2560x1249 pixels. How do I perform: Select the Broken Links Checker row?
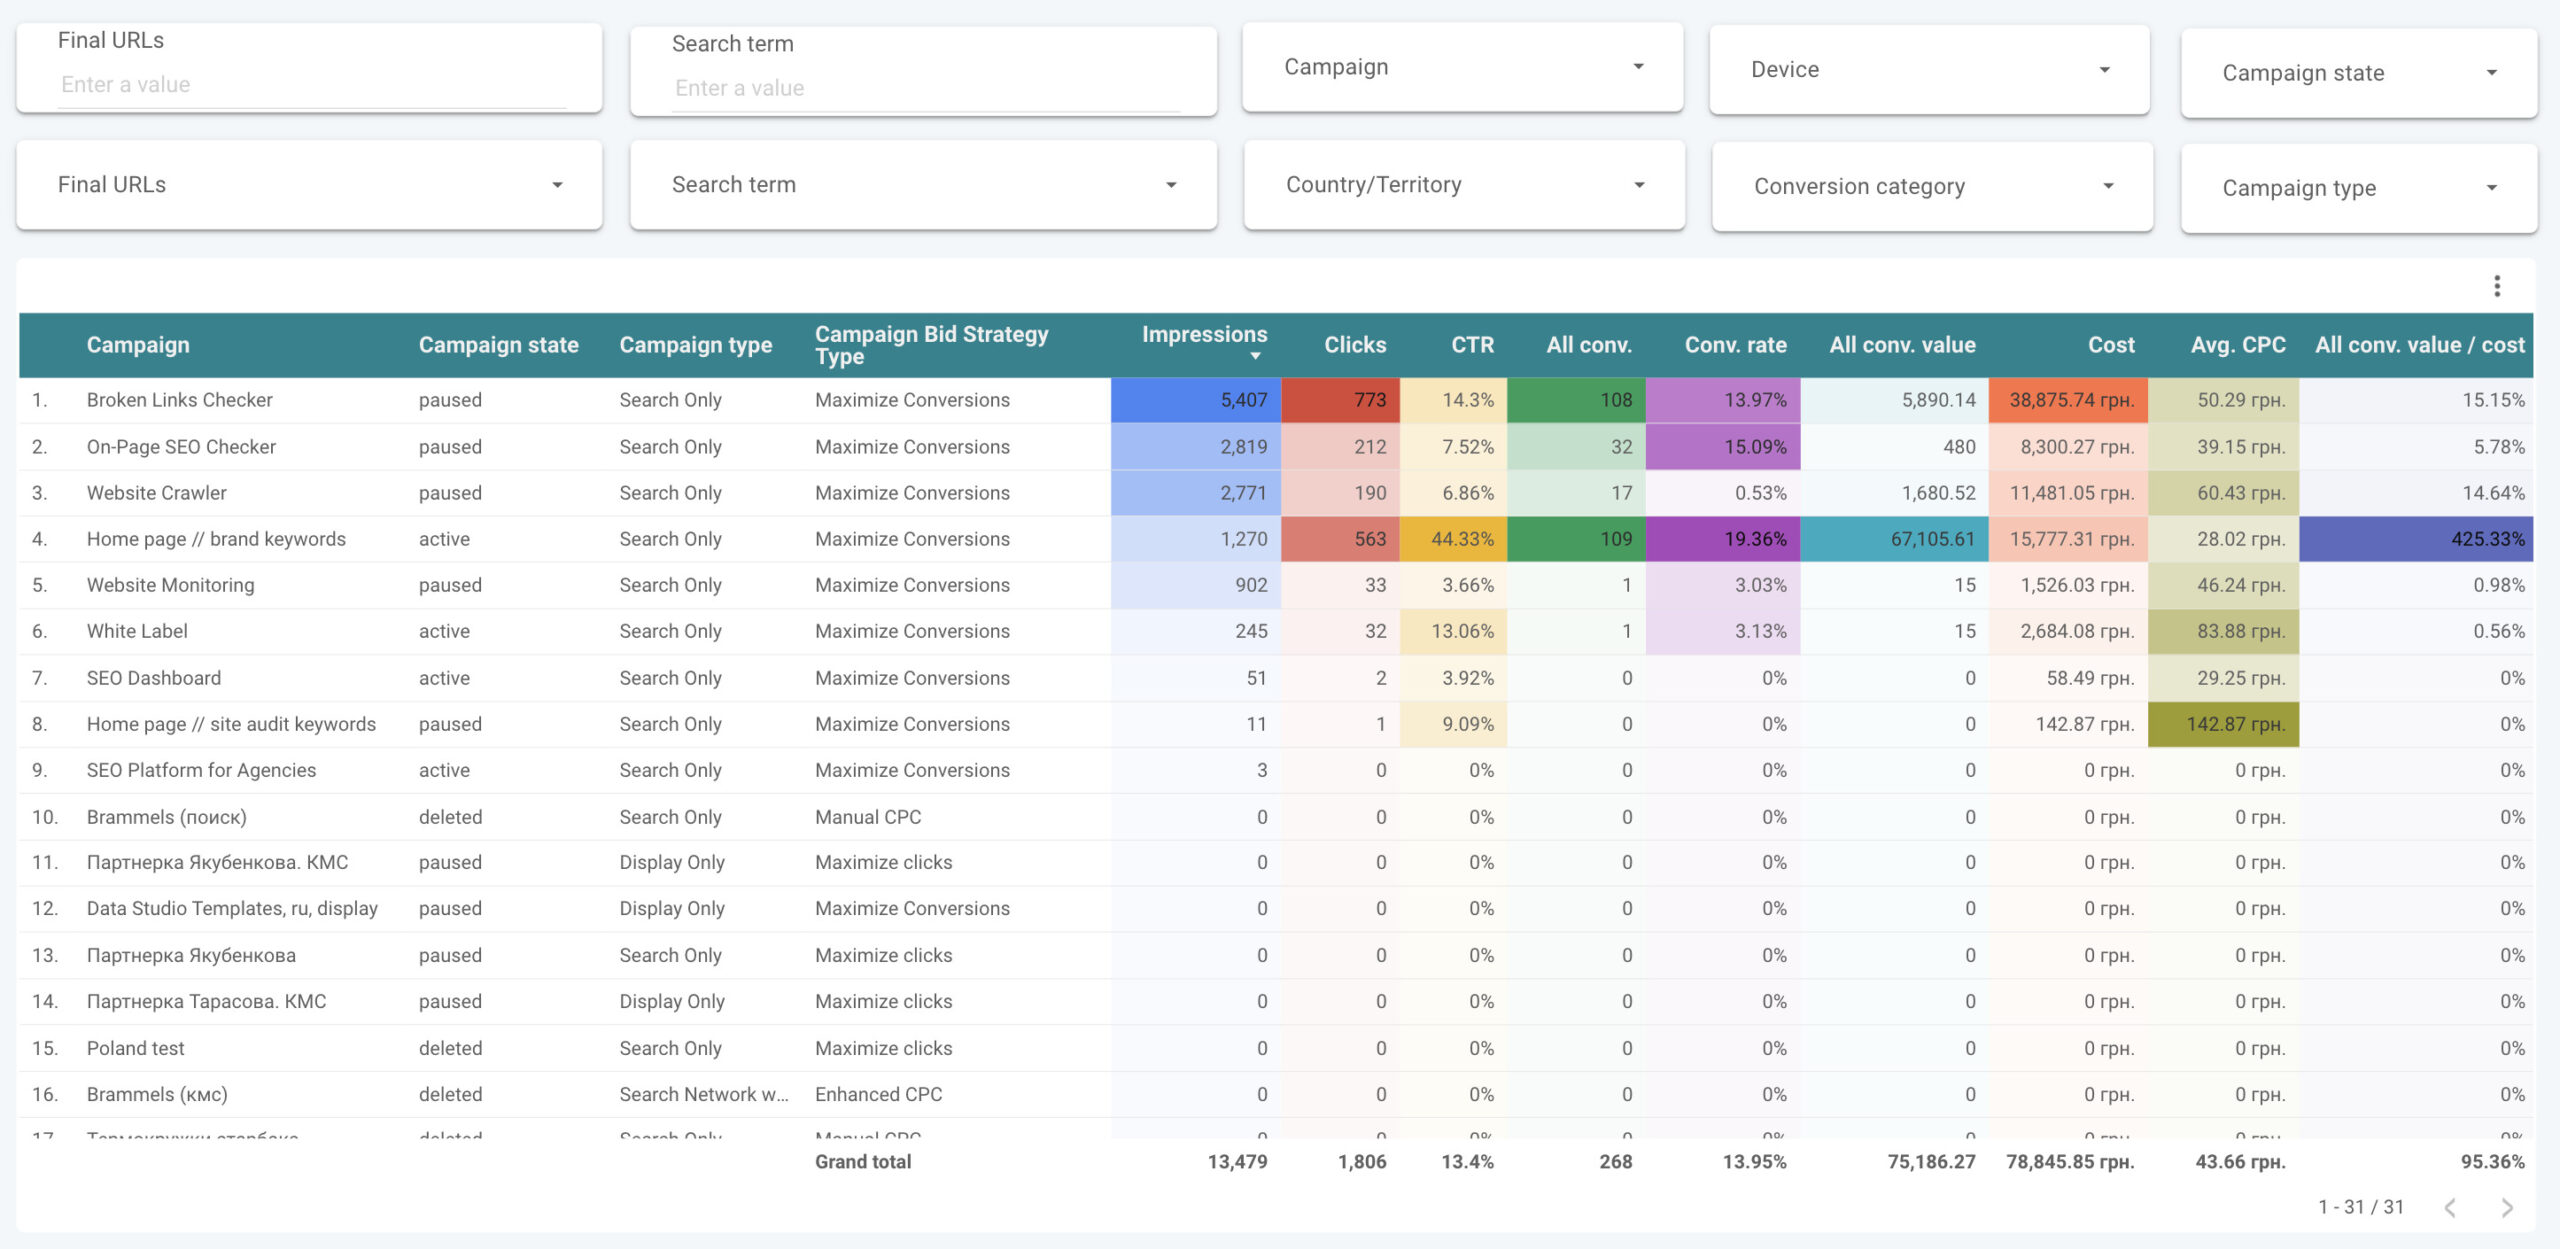click(x=179, y=400)
